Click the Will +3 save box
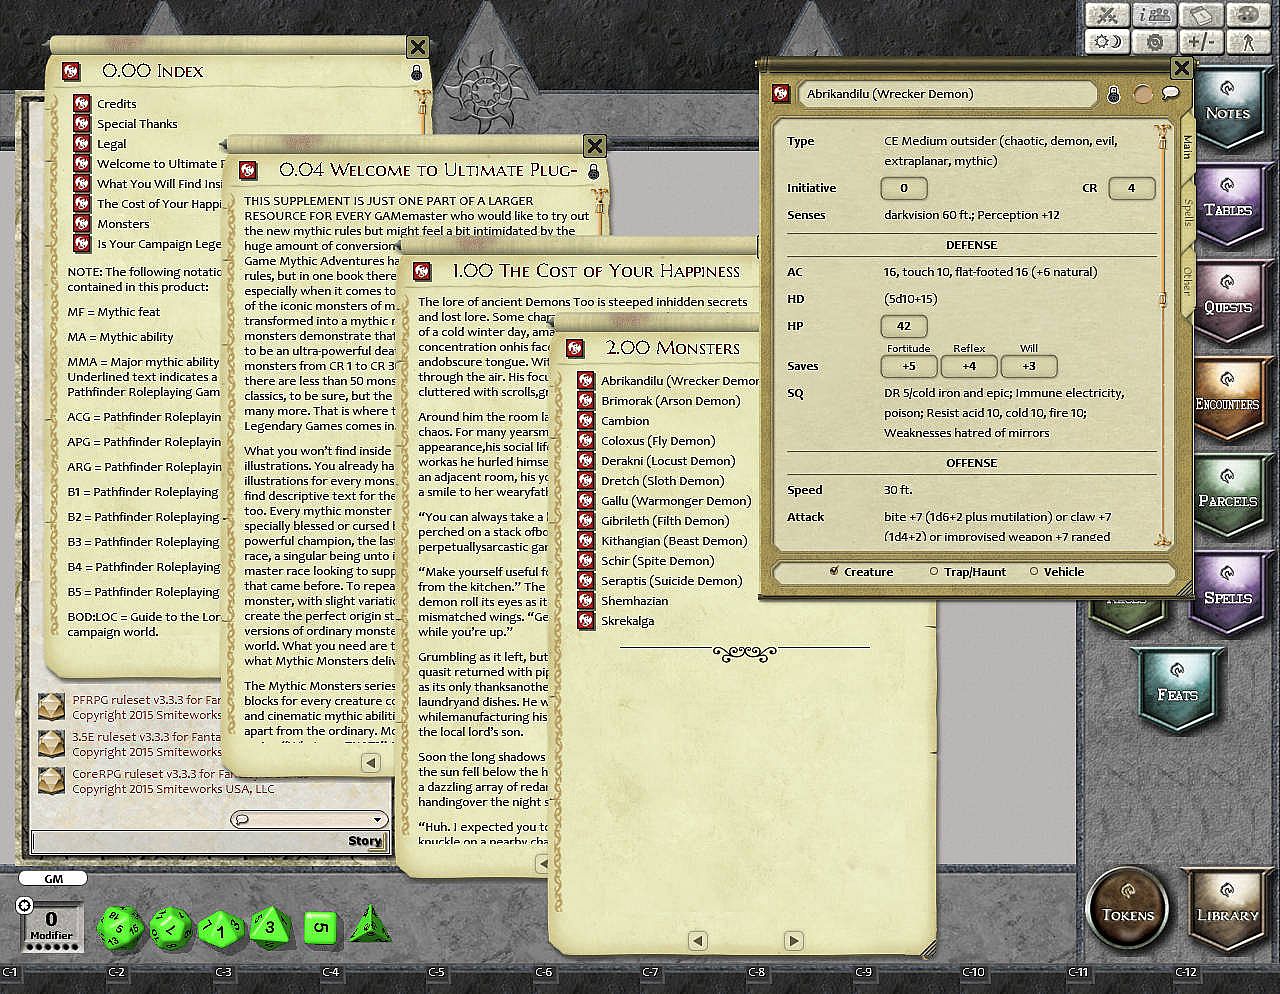 pos(1029,366)
